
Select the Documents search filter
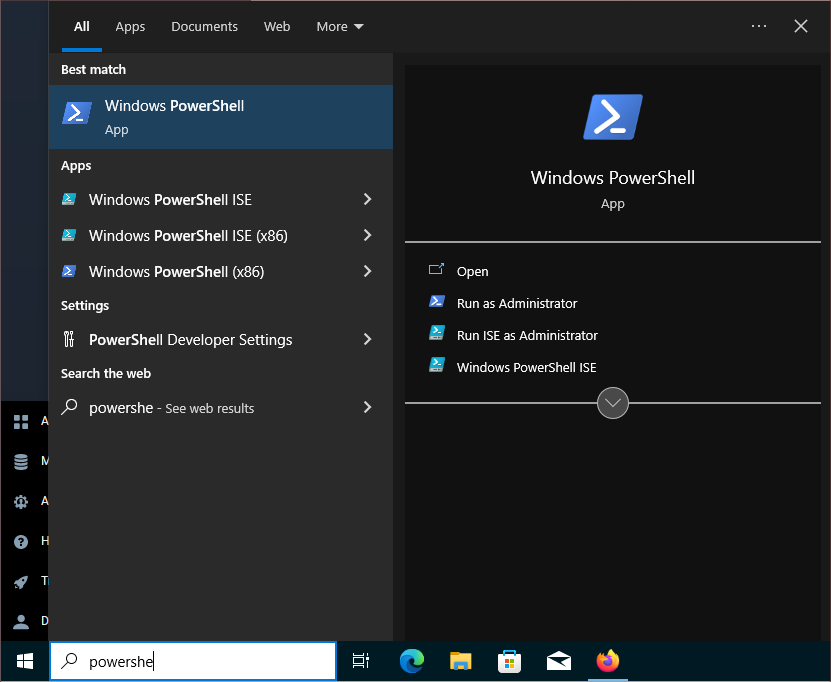(x=204, y=26)
